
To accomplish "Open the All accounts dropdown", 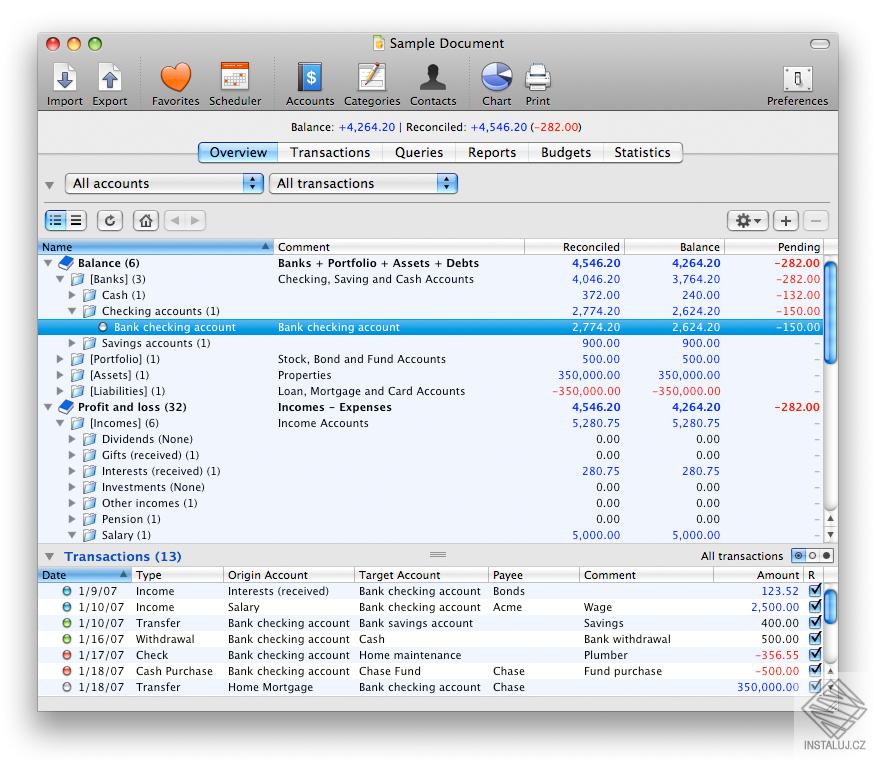I will 165,184.
